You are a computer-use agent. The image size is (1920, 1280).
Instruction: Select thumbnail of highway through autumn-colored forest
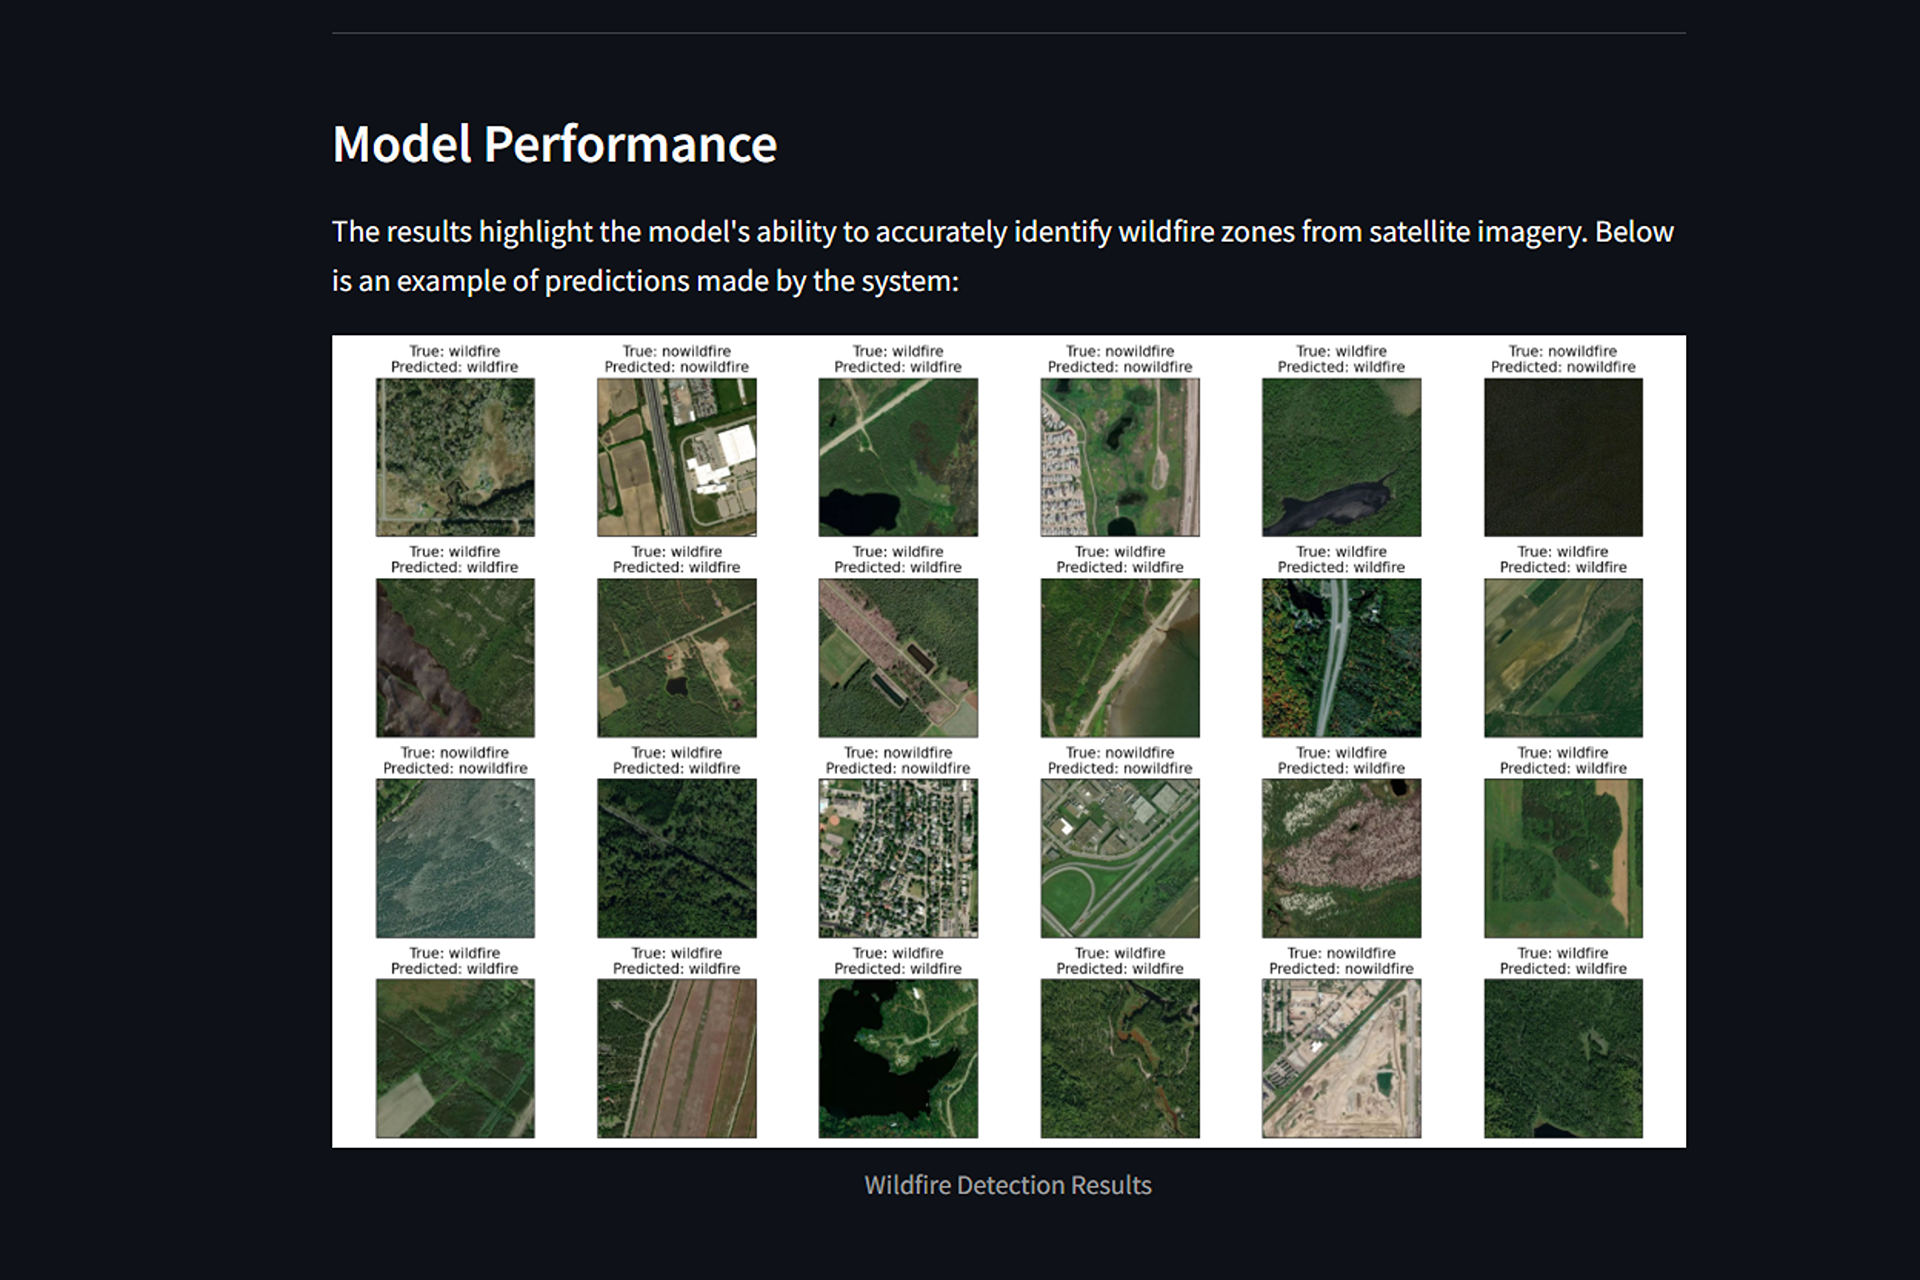click(1341, 658)
